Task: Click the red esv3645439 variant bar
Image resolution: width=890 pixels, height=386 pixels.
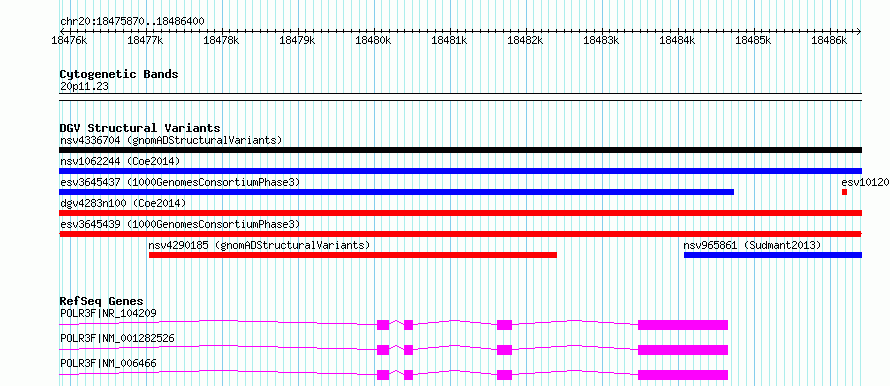Action: pos(460,234)
